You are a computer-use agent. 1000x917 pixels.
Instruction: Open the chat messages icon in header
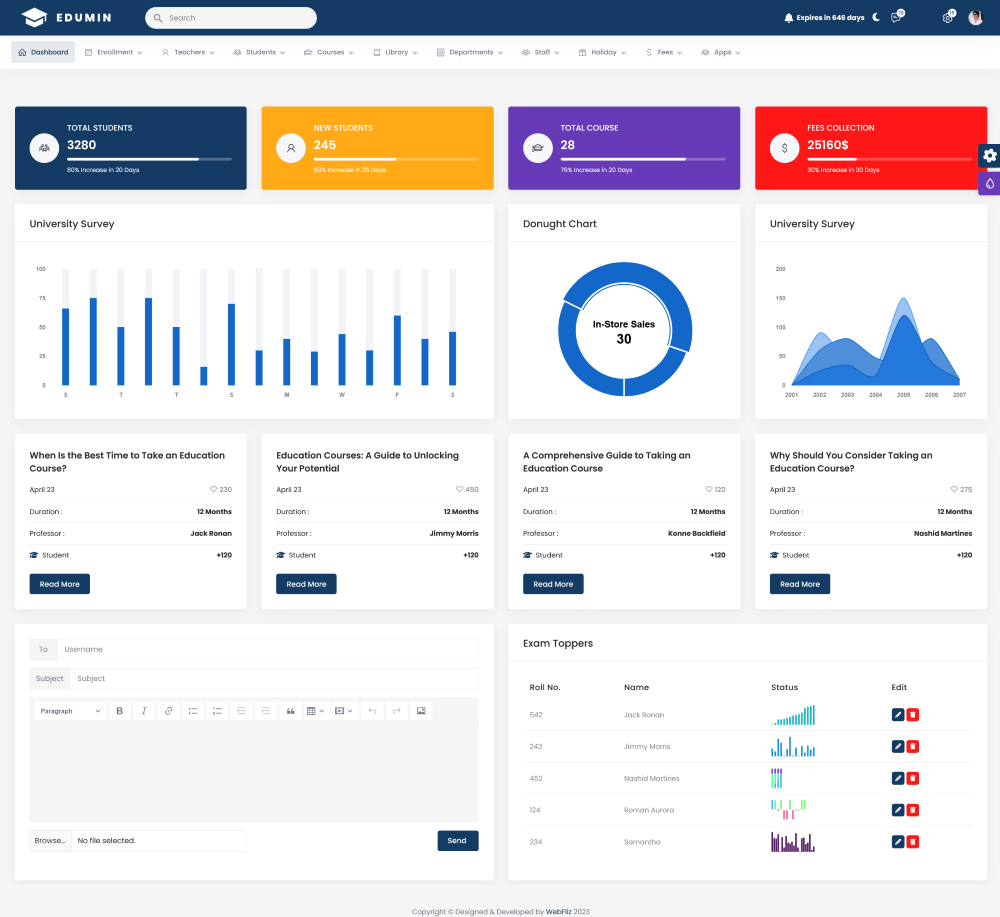tap(896, 18)
